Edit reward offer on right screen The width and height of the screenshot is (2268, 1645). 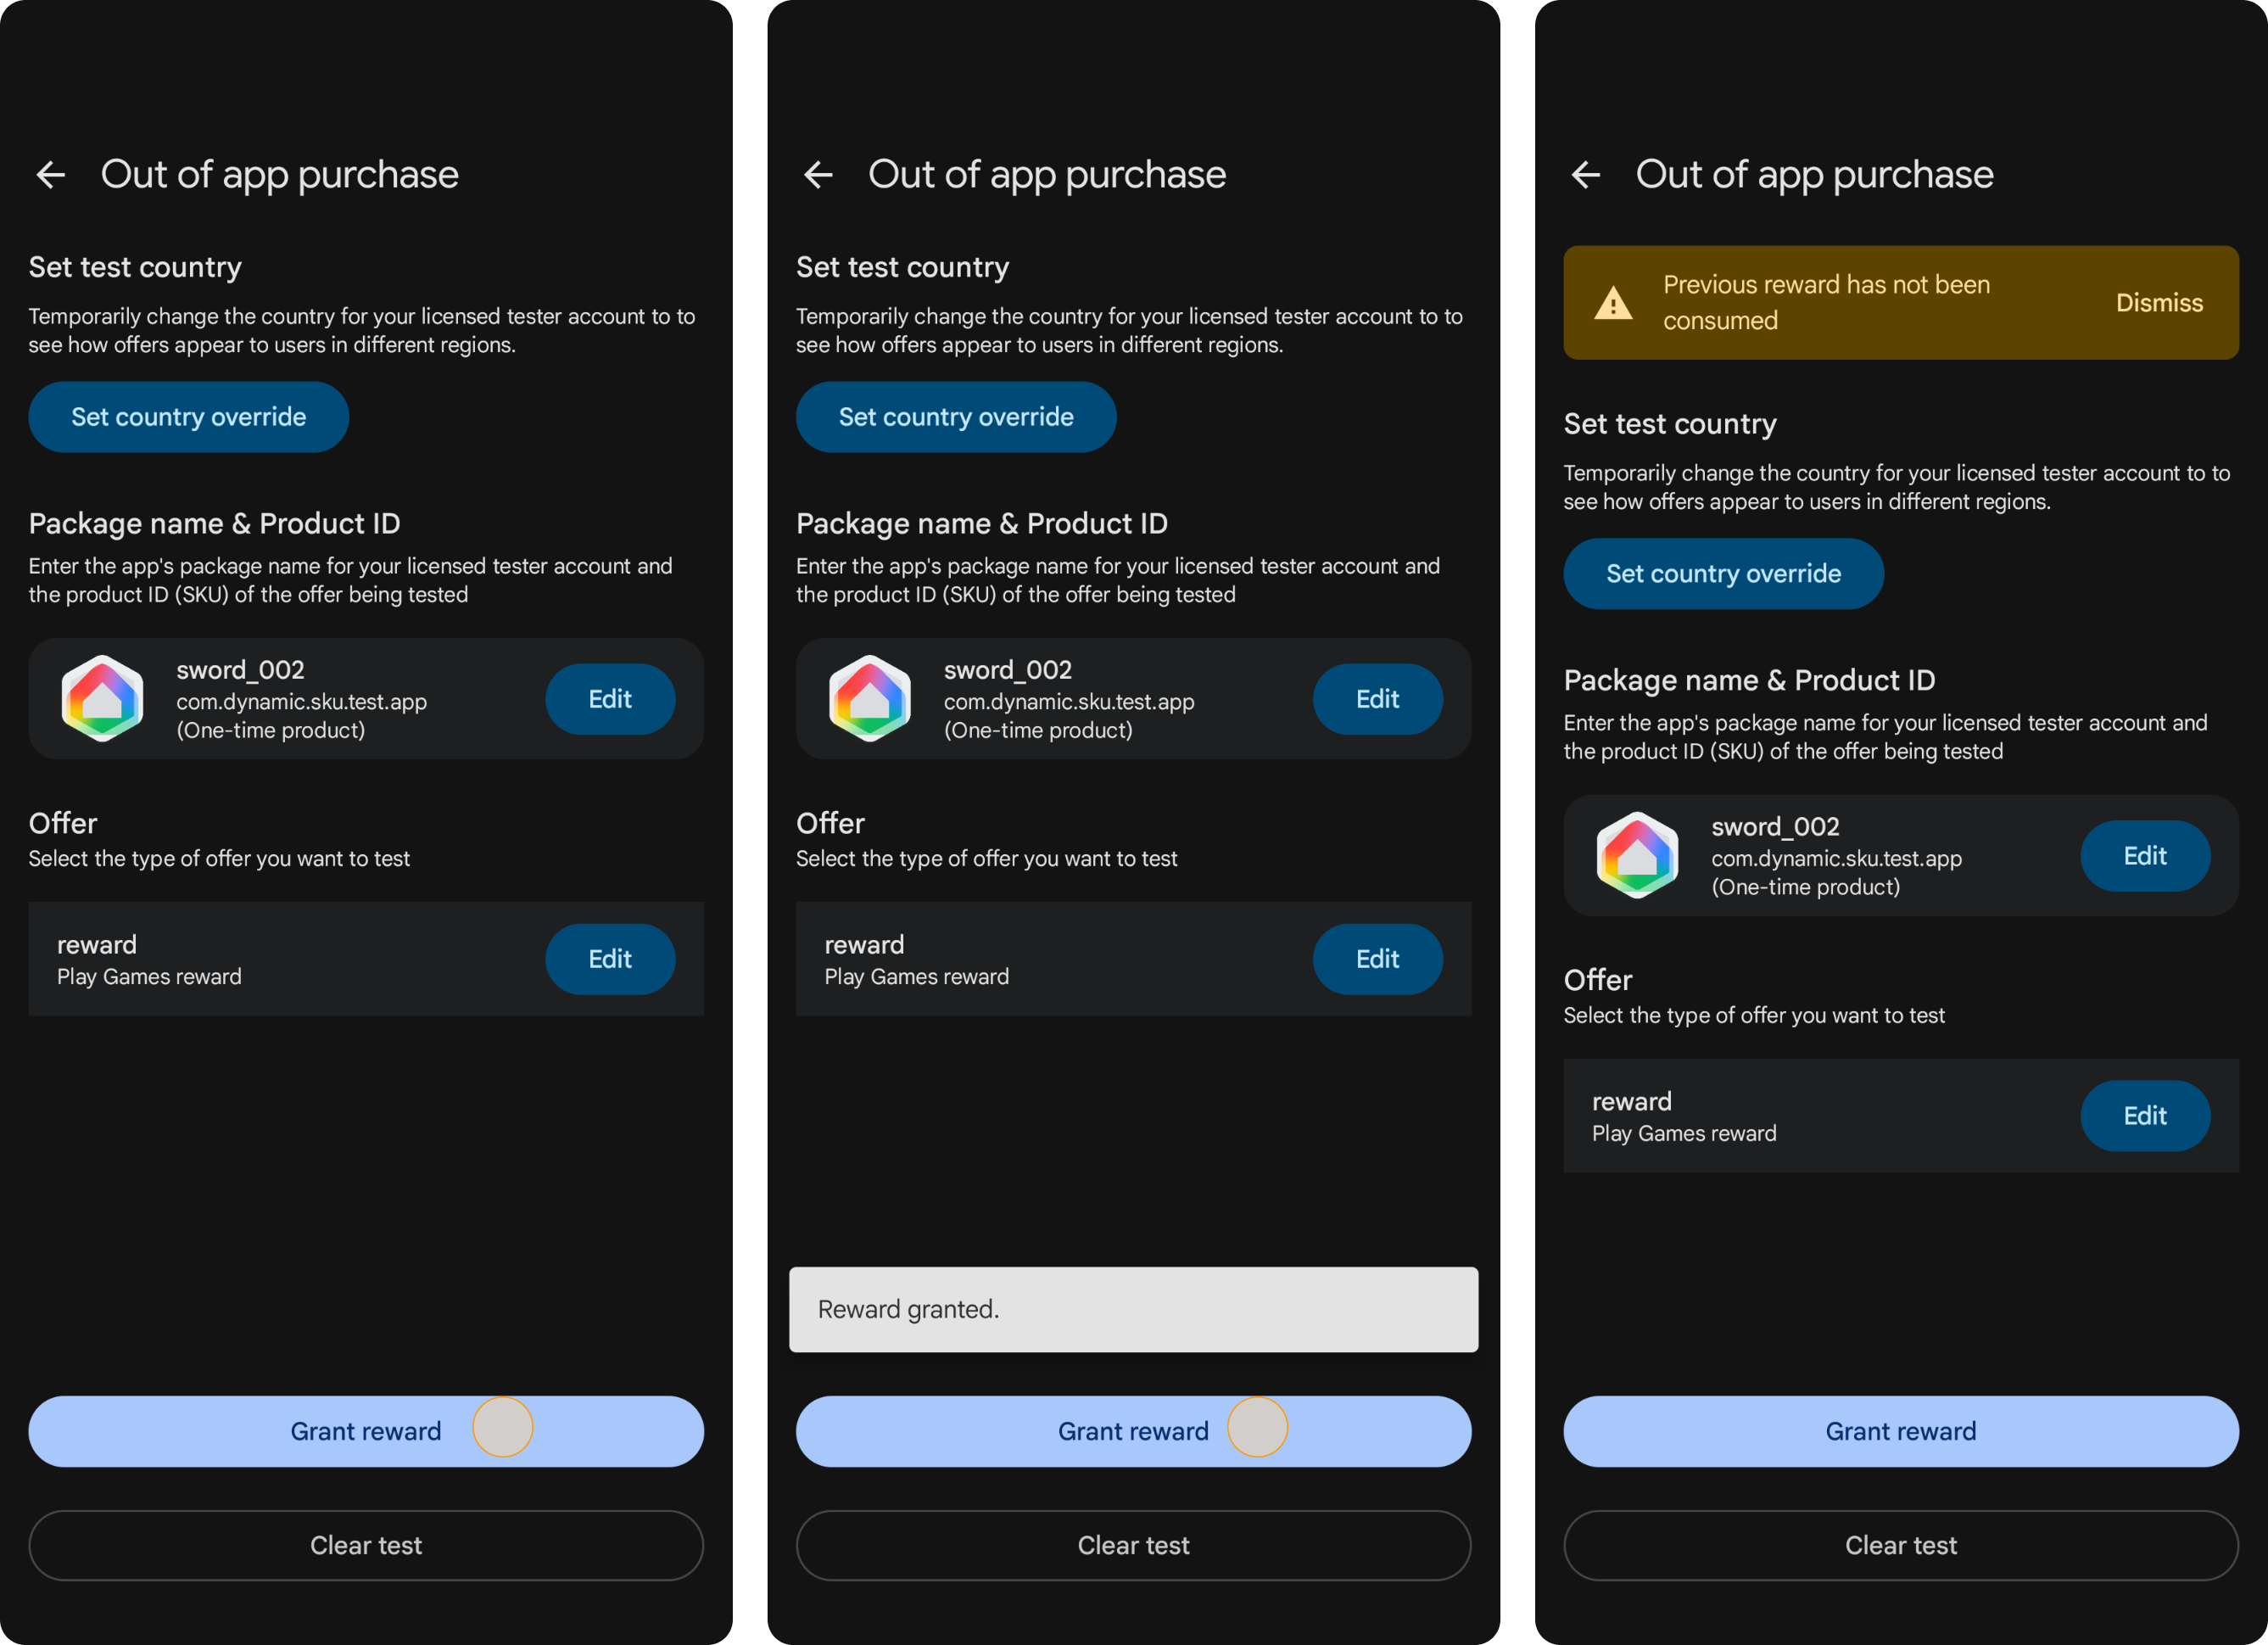coord(2145,1116)
